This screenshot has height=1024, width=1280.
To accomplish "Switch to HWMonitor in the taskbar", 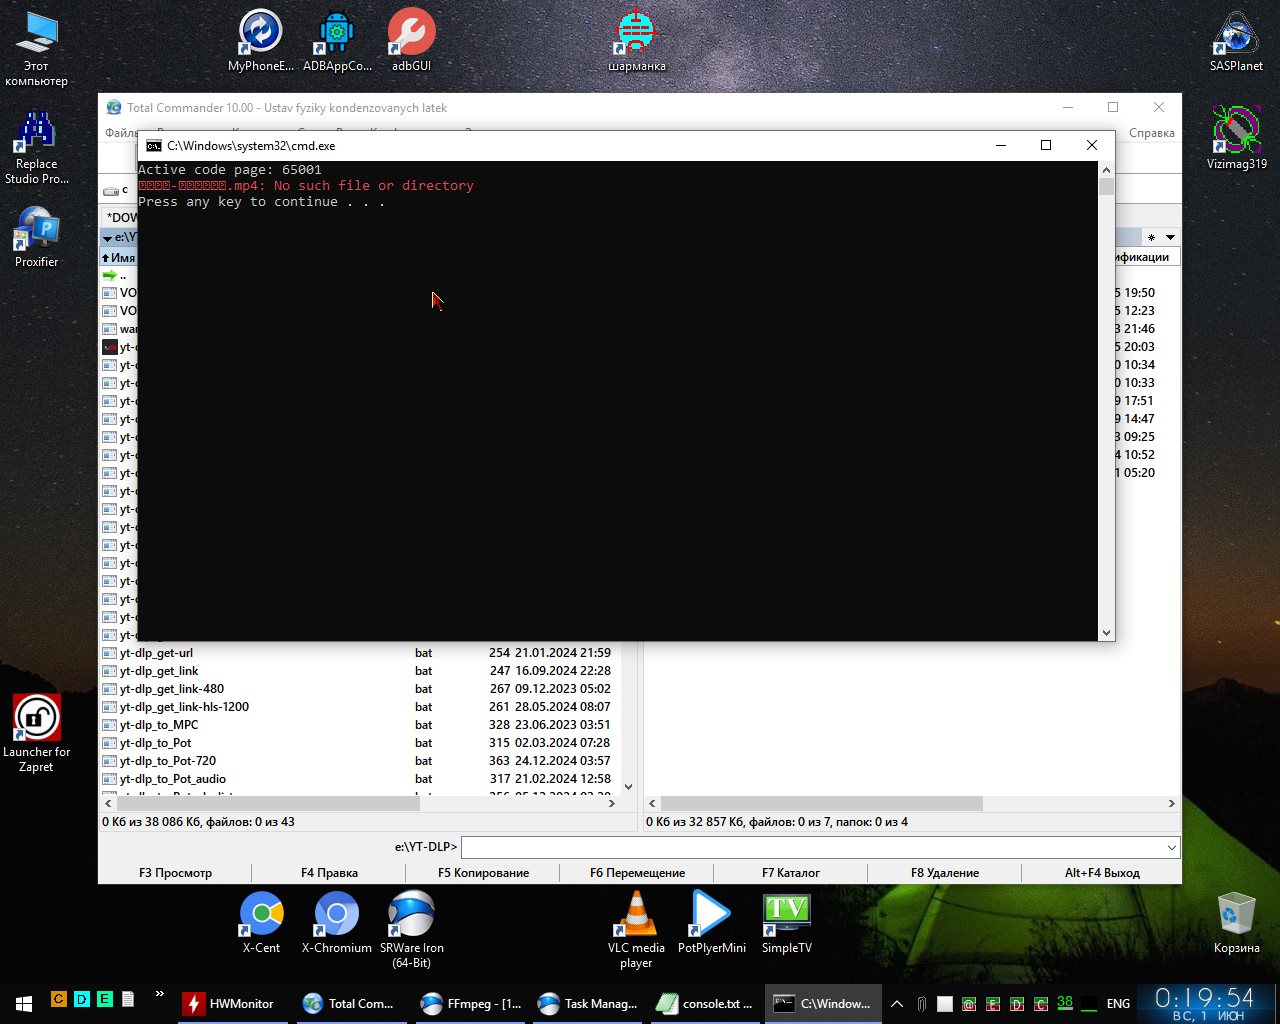I will pyautogui.click(x=229, y=1003).
